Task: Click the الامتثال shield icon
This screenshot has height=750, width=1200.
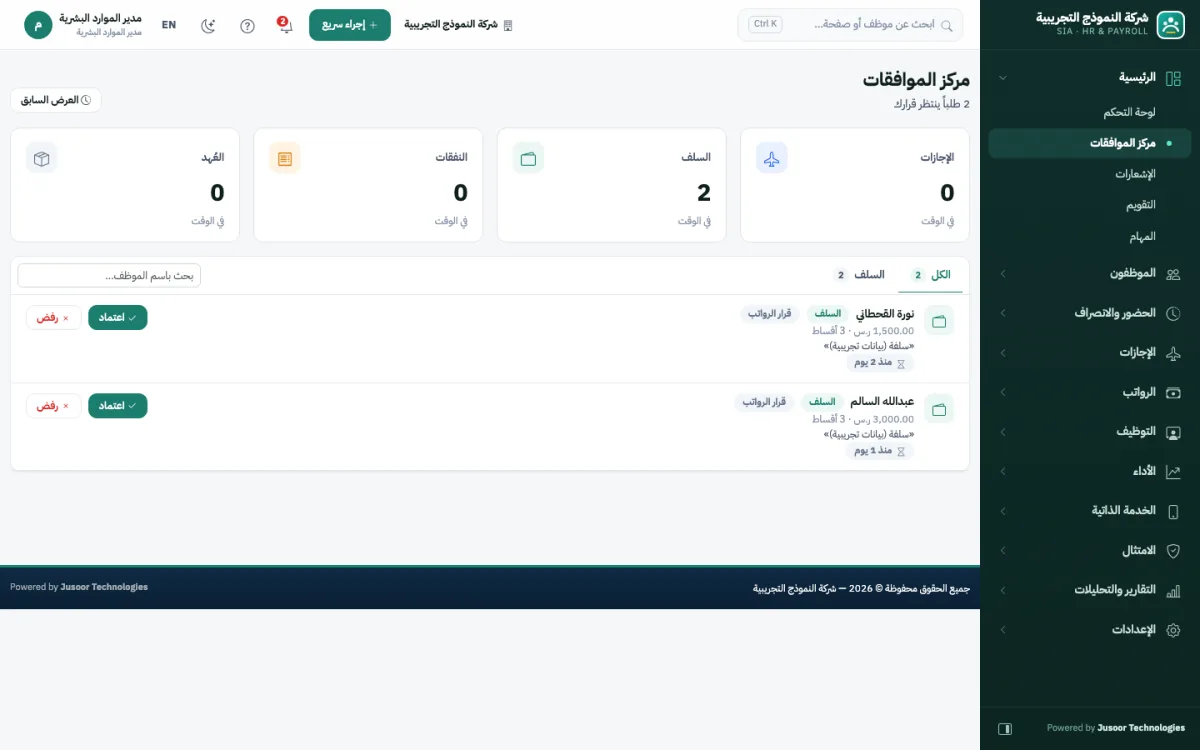Action: (x=1174, y=550)
